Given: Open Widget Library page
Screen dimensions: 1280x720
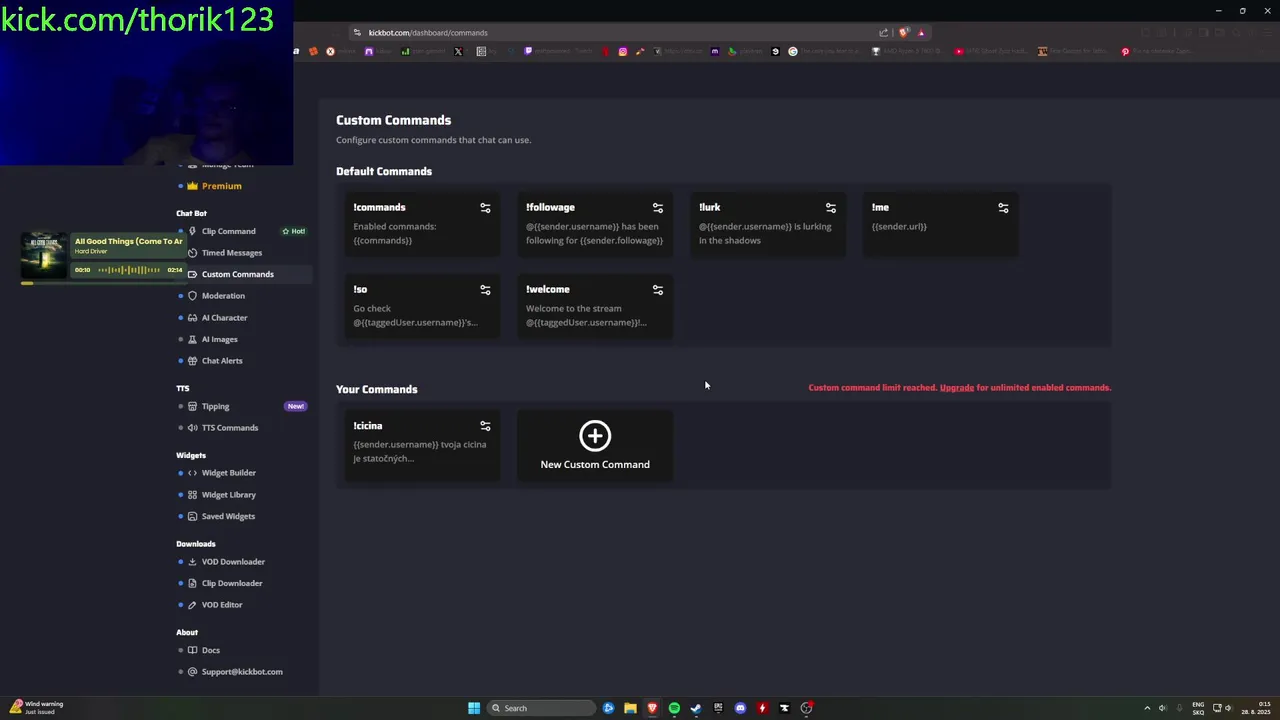Looking at the screenshot, I should 228,495.
